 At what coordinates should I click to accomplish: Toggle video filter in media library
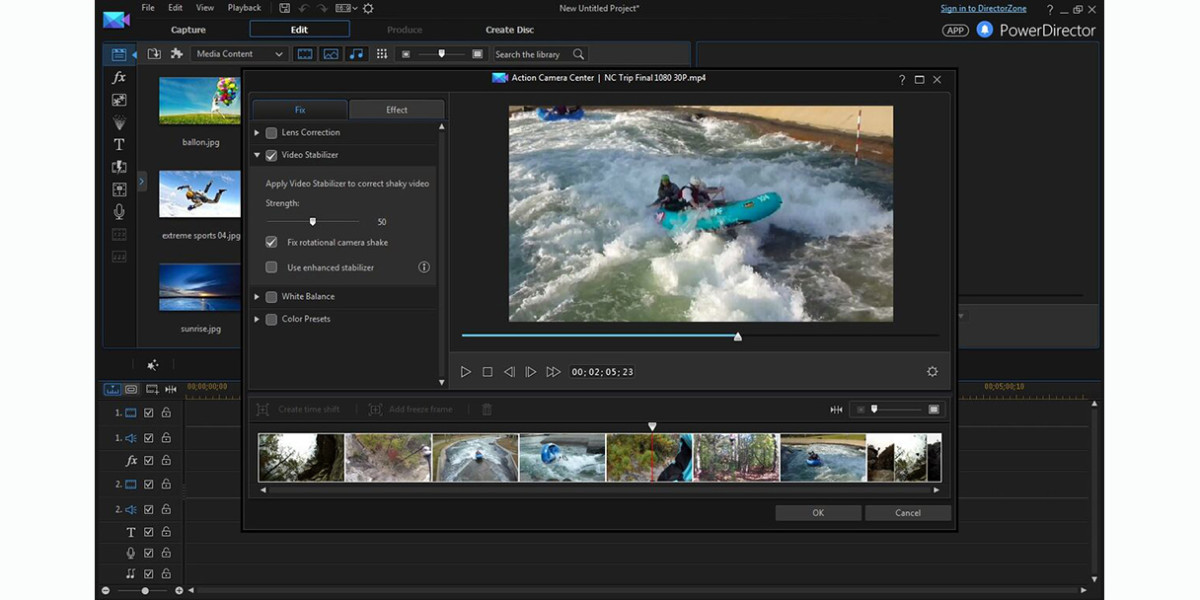point(305,54)
